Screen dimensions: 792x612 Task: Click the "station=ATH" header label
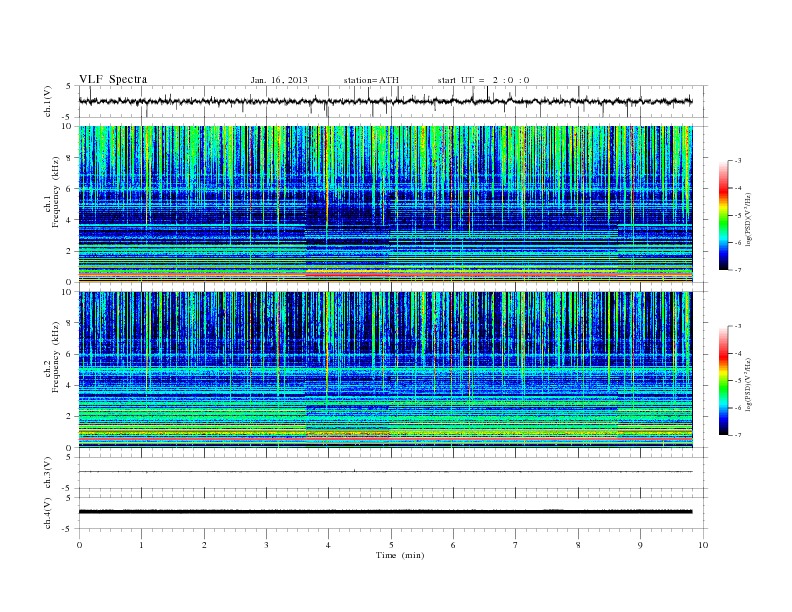(371, 80)
